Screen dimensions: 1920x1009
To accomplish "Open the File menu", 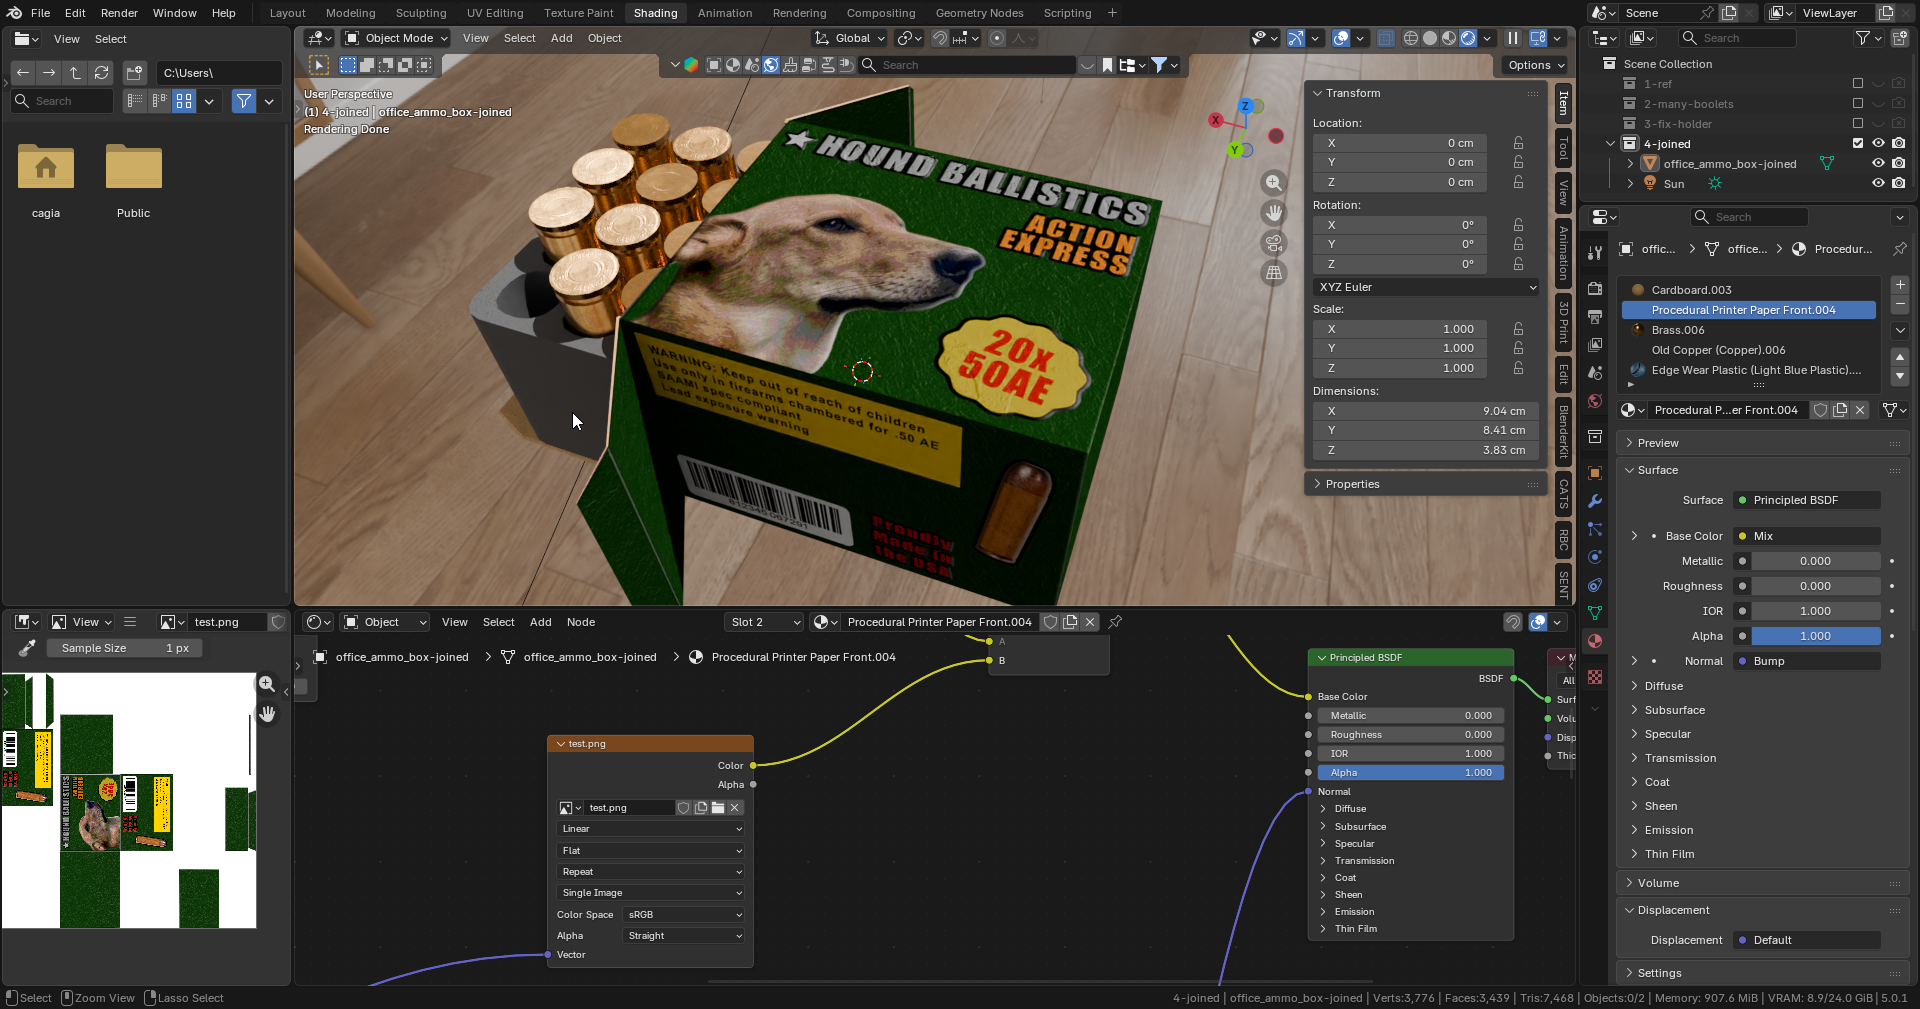I will pyautogui.click(x=40, y=13).
